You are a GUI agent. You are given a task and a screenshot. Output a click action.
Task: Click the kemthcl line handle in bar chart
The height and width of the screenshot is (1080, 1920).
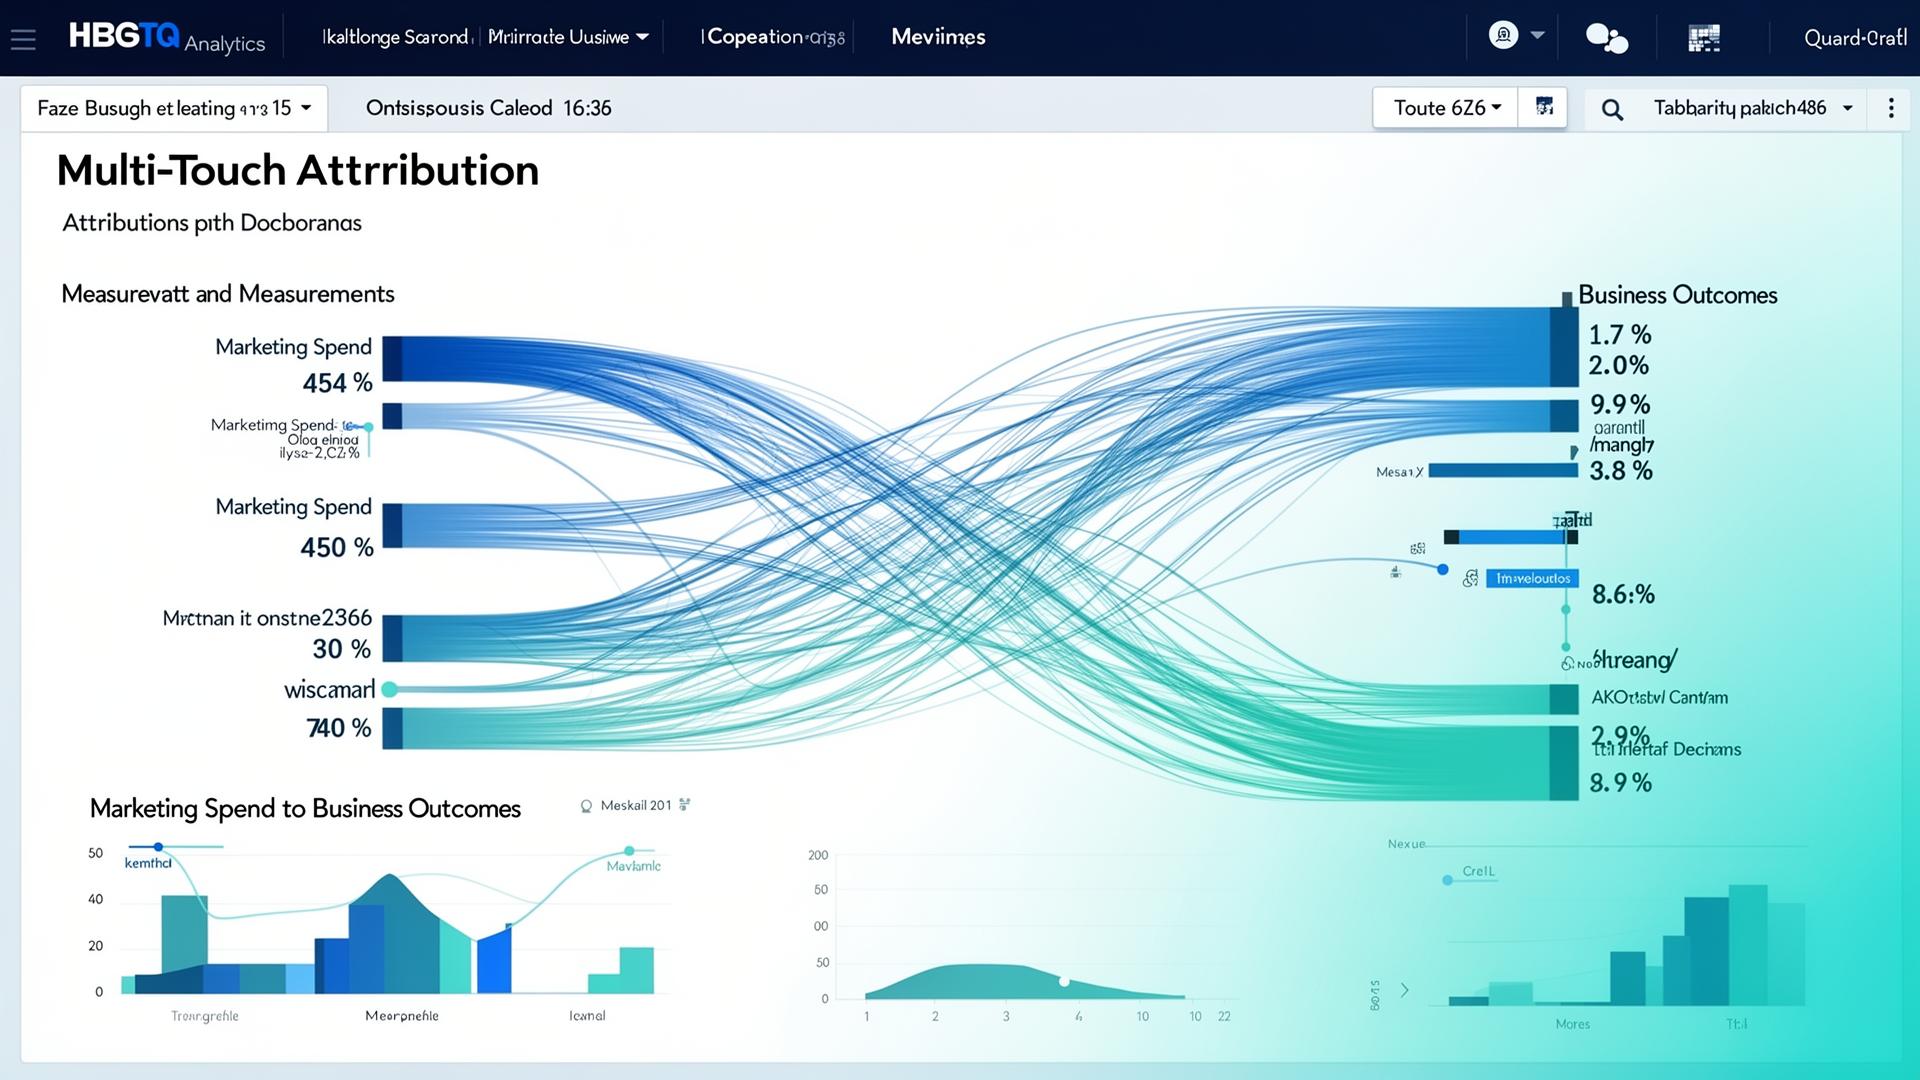point(158,847)
